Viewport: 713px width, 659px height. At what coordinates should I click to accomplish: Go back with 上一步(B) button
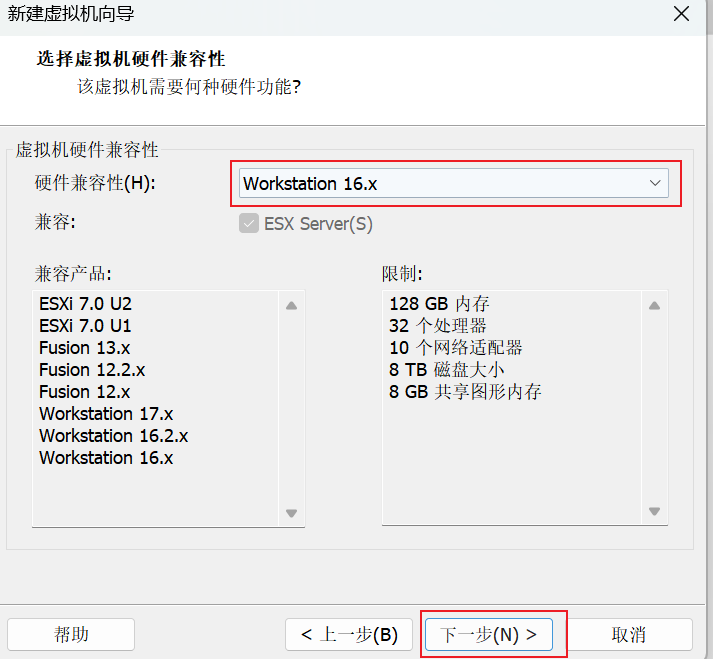point(349,634)
